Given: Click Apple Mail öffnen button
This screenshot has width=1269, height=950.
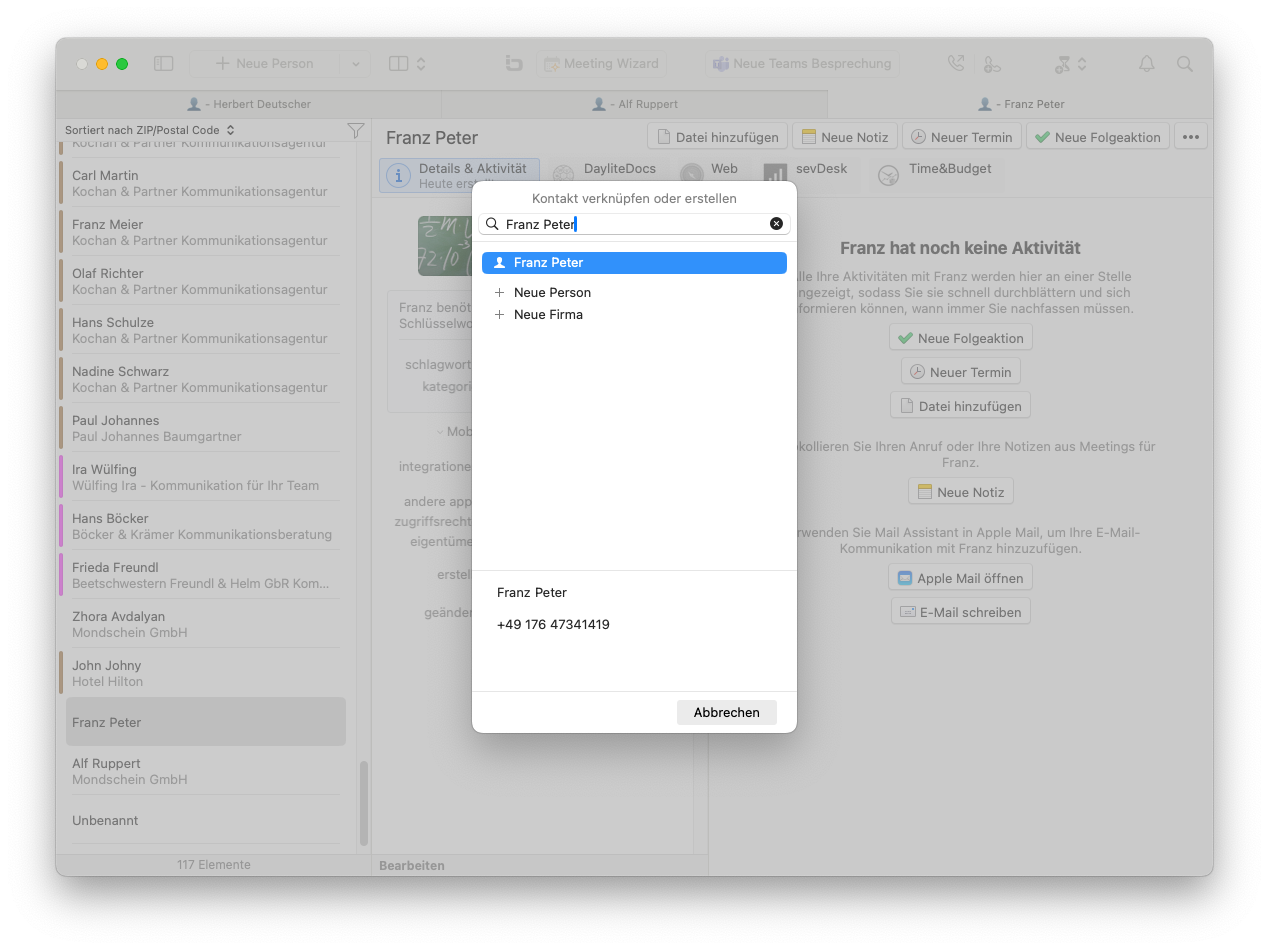Looking at the screenshot, I should click(960, 578).
